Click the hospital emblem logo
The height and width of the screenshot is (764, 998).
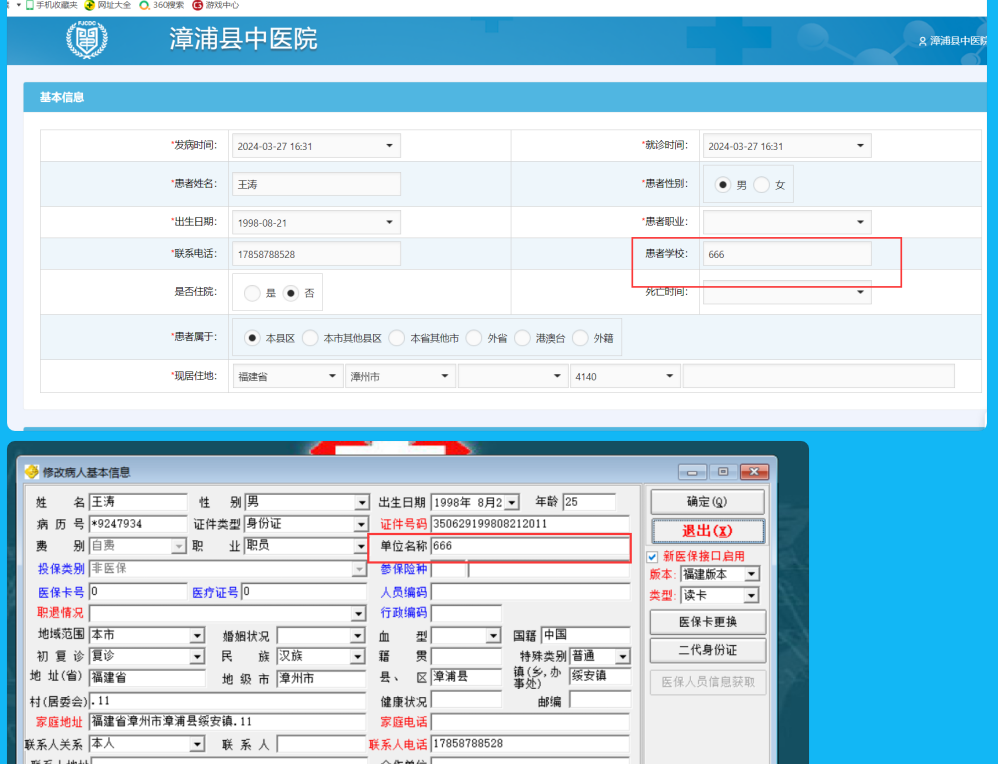[x=87, y=39]
